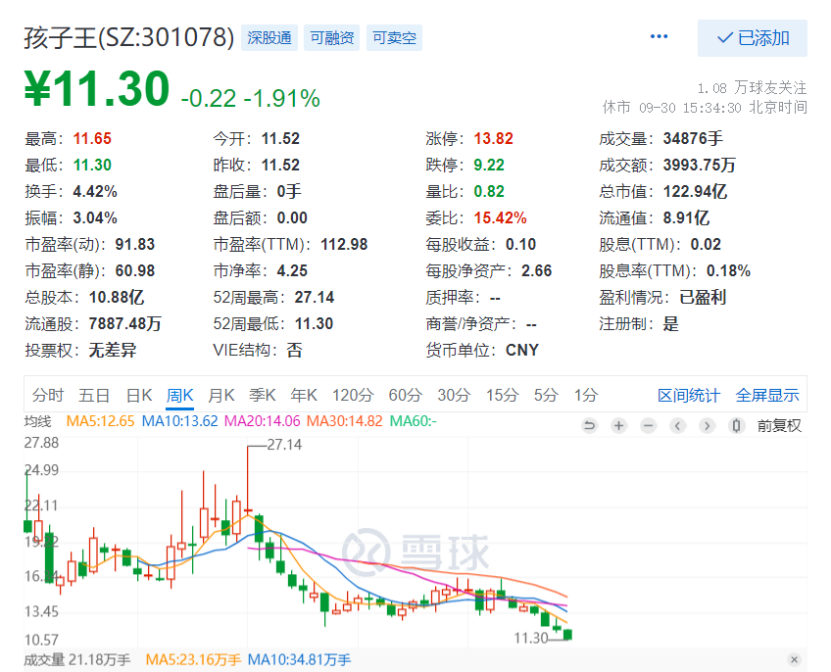Open the 均线 indicator settings
Image resolution: width=831 pixels, height=672 pixels.
(39, 421)
